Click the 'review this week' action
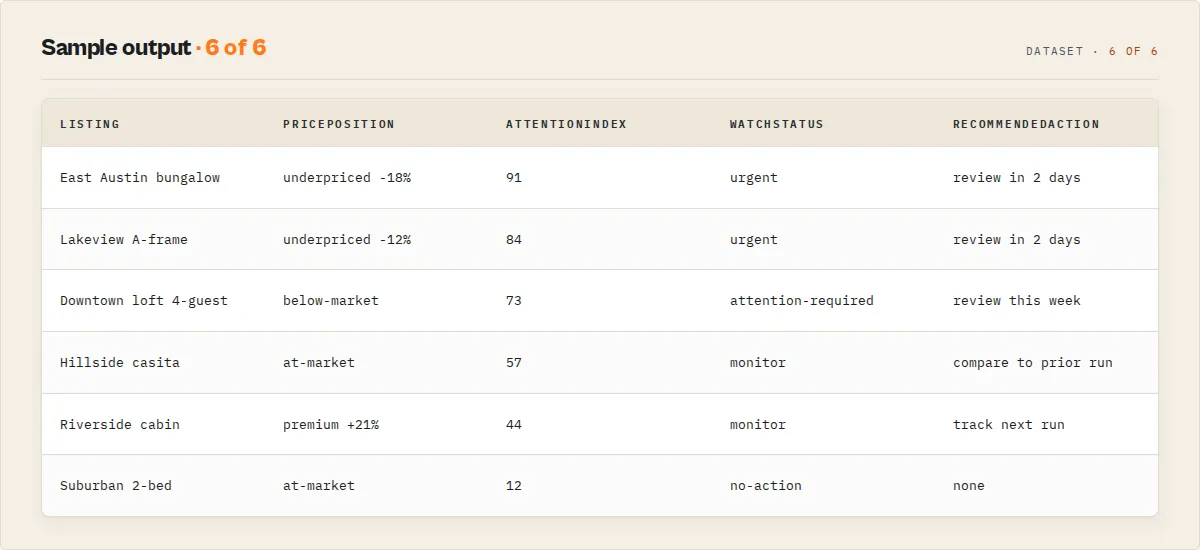This screenshot has width=1200, height=550. (x=1017, y=301)
